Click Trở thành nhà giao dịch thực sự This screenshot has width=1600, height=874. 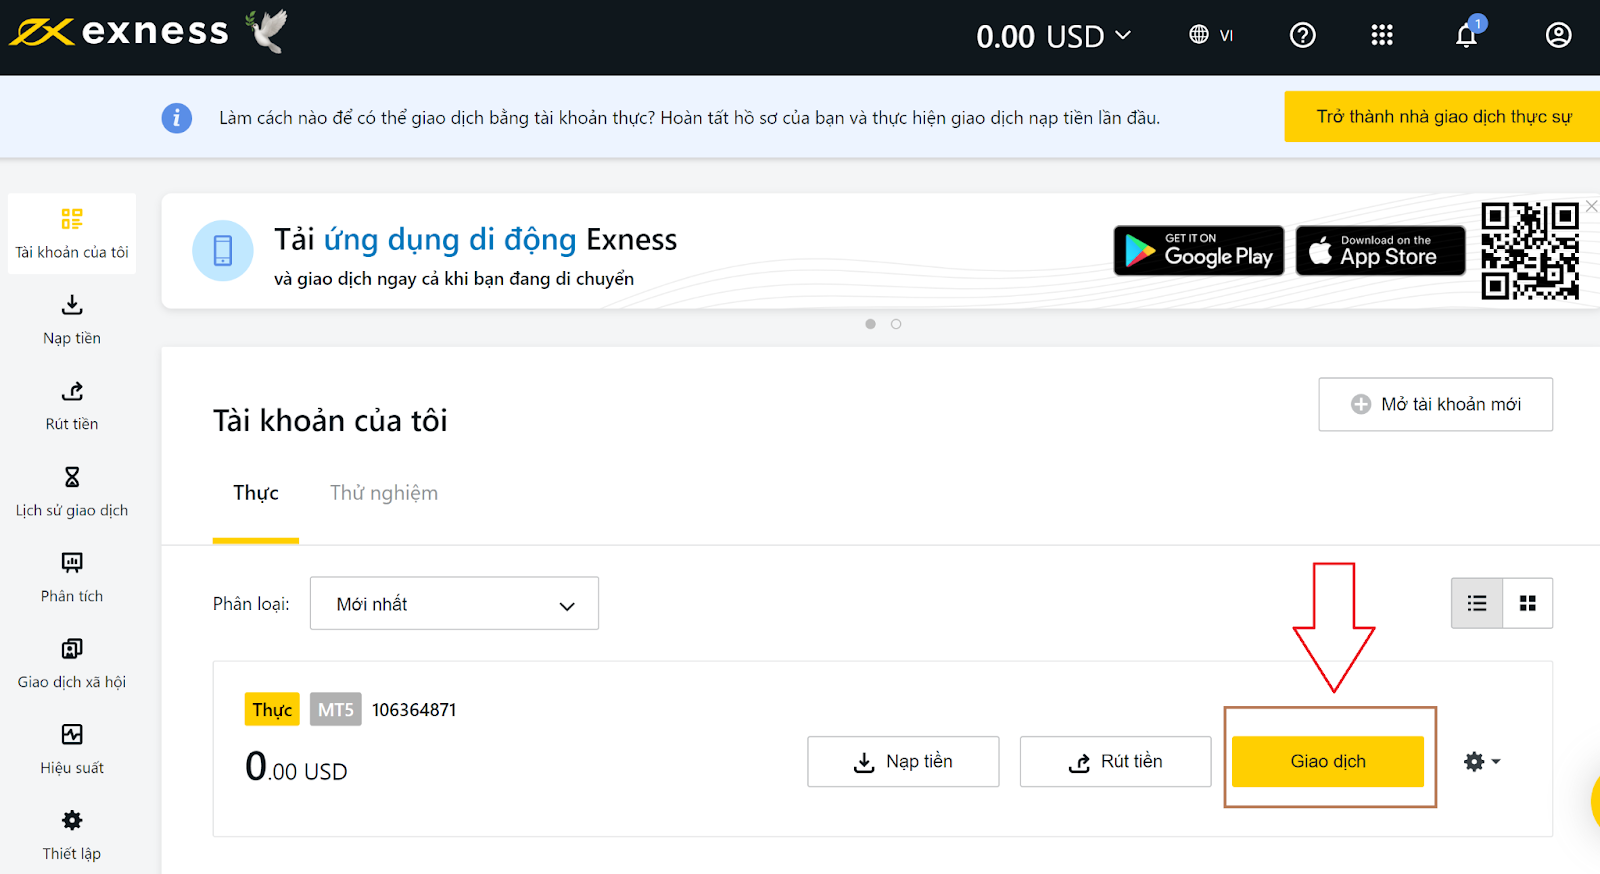1443,117
